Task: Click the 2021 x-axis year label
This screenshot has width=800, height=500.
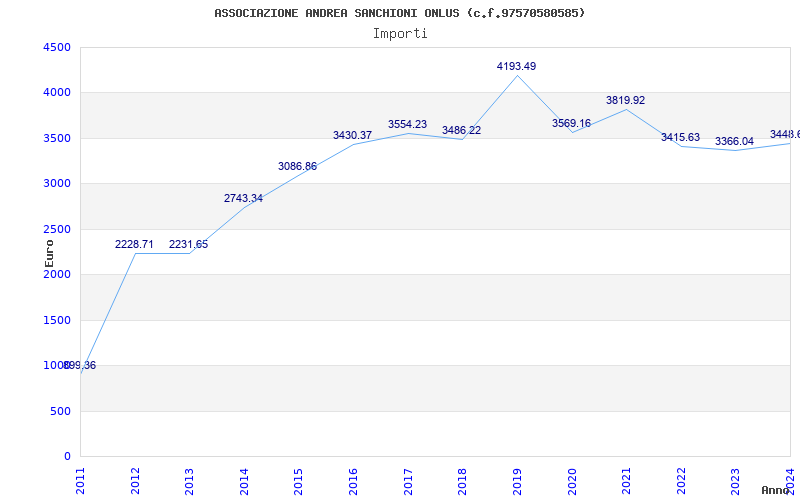Action: pos(626,481)
